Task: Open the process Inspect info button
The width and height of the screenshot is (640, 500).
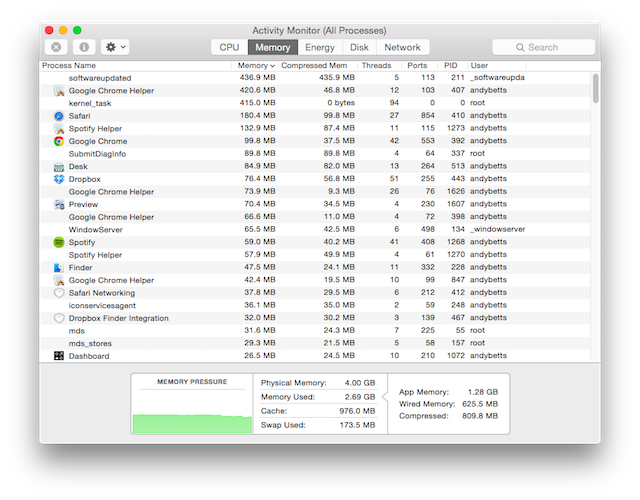Action: pos(84,47)
